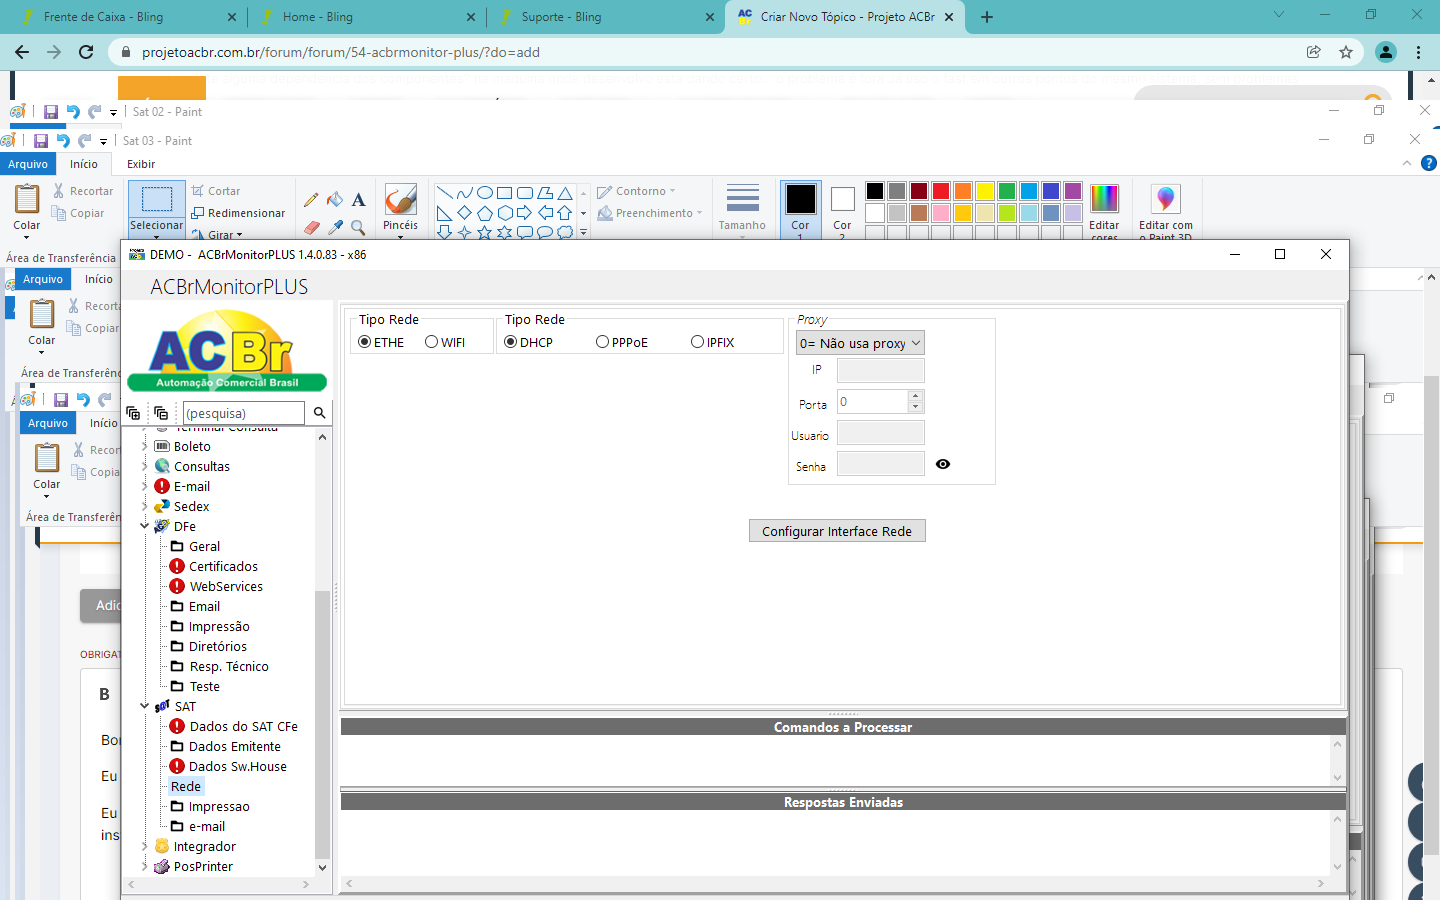Click the browser address bar URL

341,52
